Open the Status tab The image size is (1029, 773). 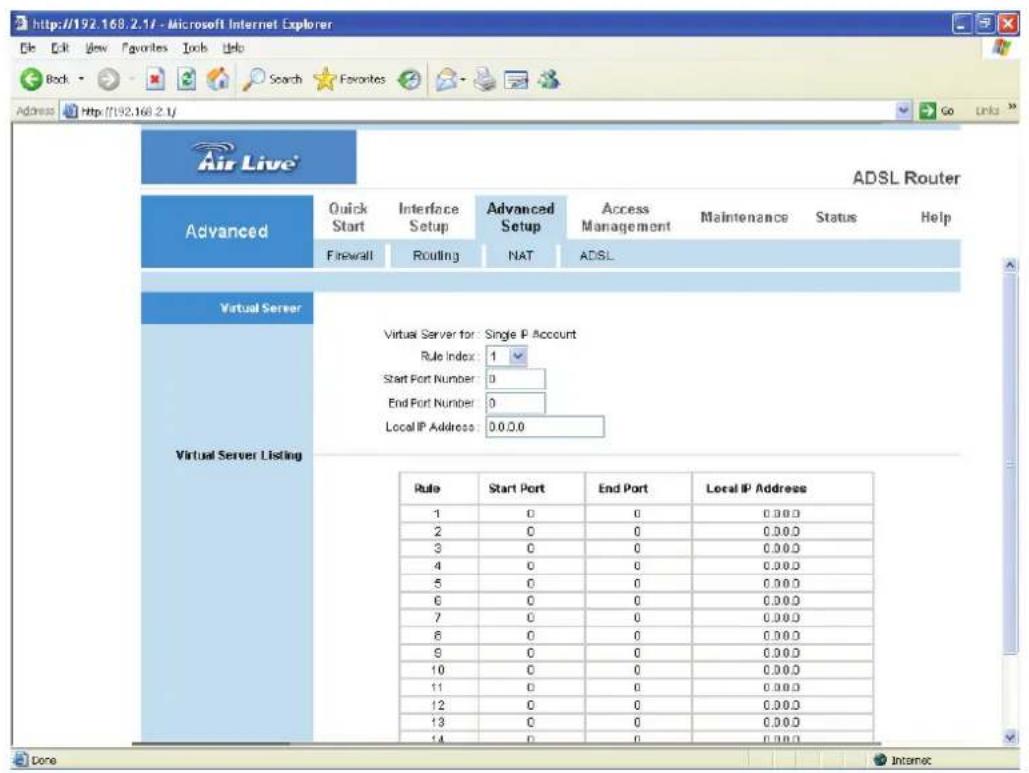(x=836, y=217)
